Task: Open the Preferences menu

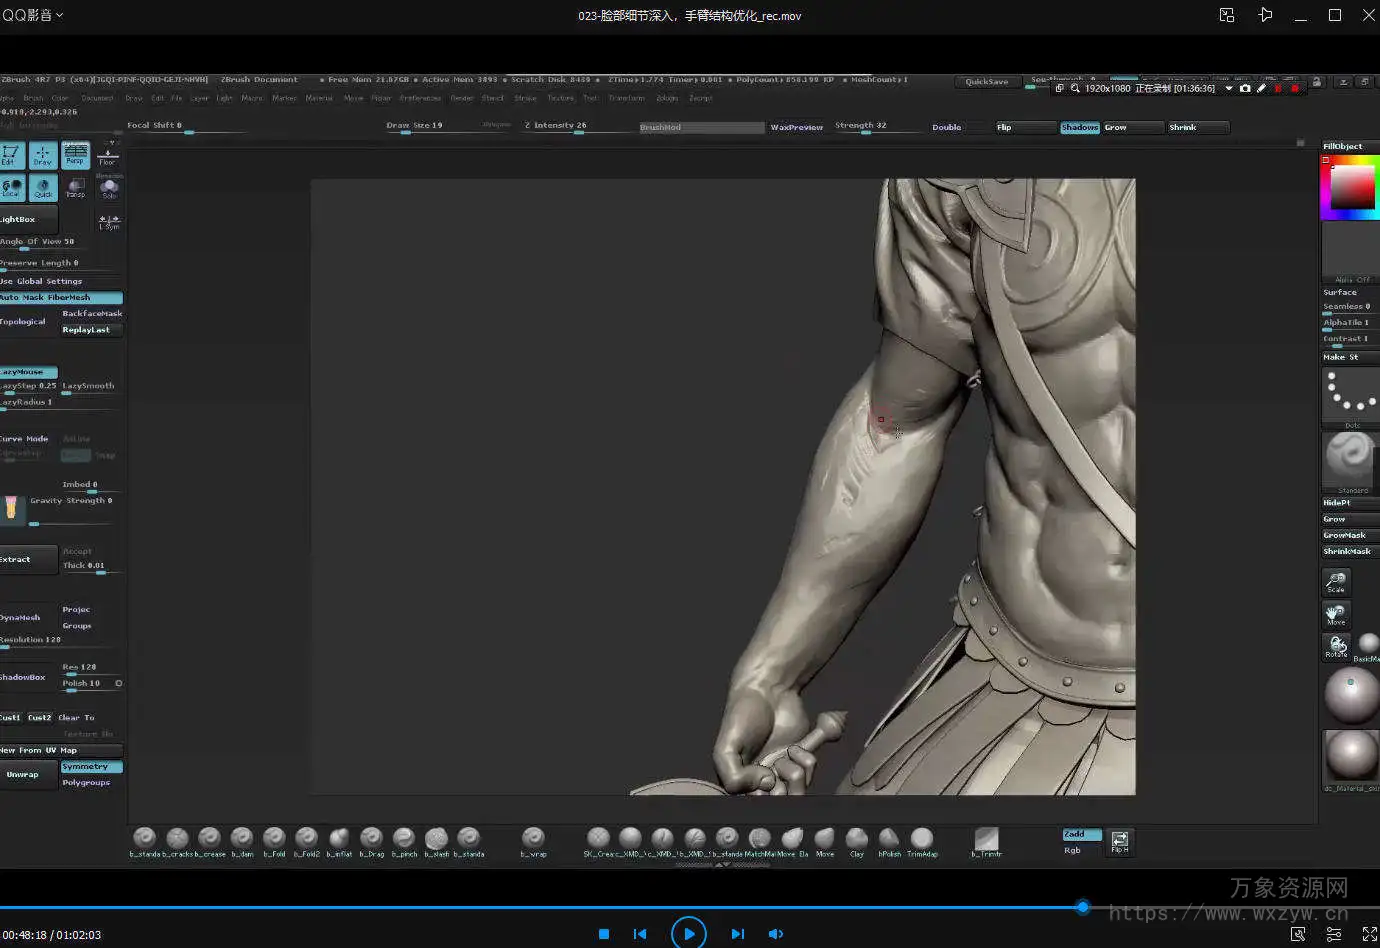Action: [x=421, y=98]
